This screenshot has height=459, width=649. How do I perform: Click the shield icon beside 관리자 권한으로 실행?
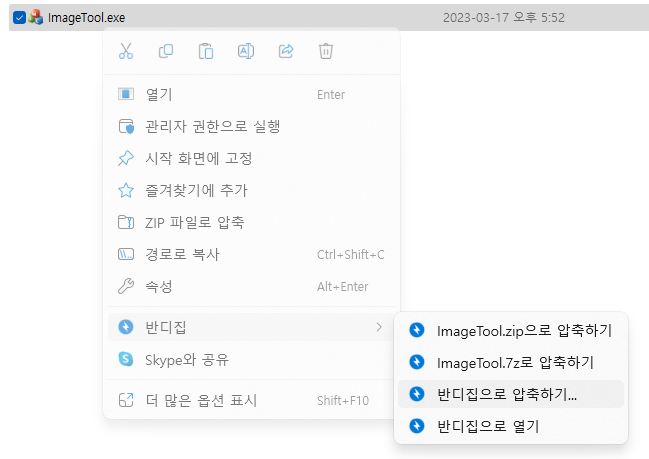pos(126,126)
